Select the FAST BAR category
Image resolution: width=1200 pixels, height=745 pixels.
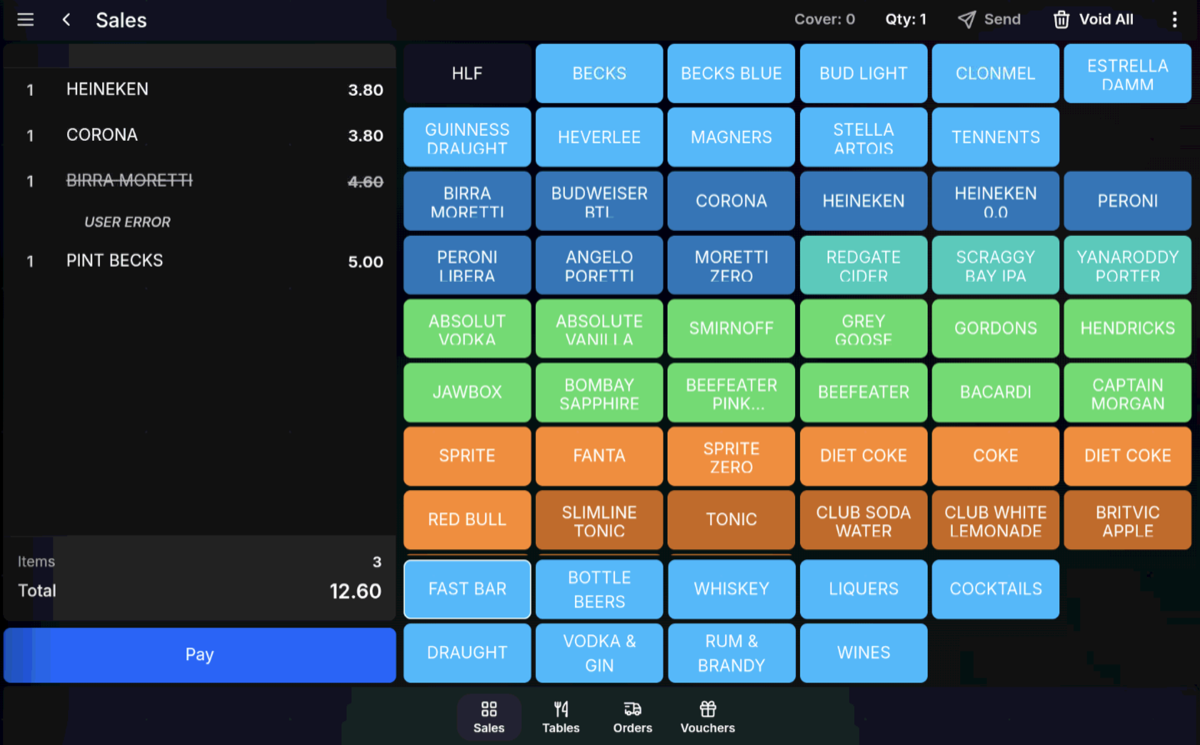point(467,589)
